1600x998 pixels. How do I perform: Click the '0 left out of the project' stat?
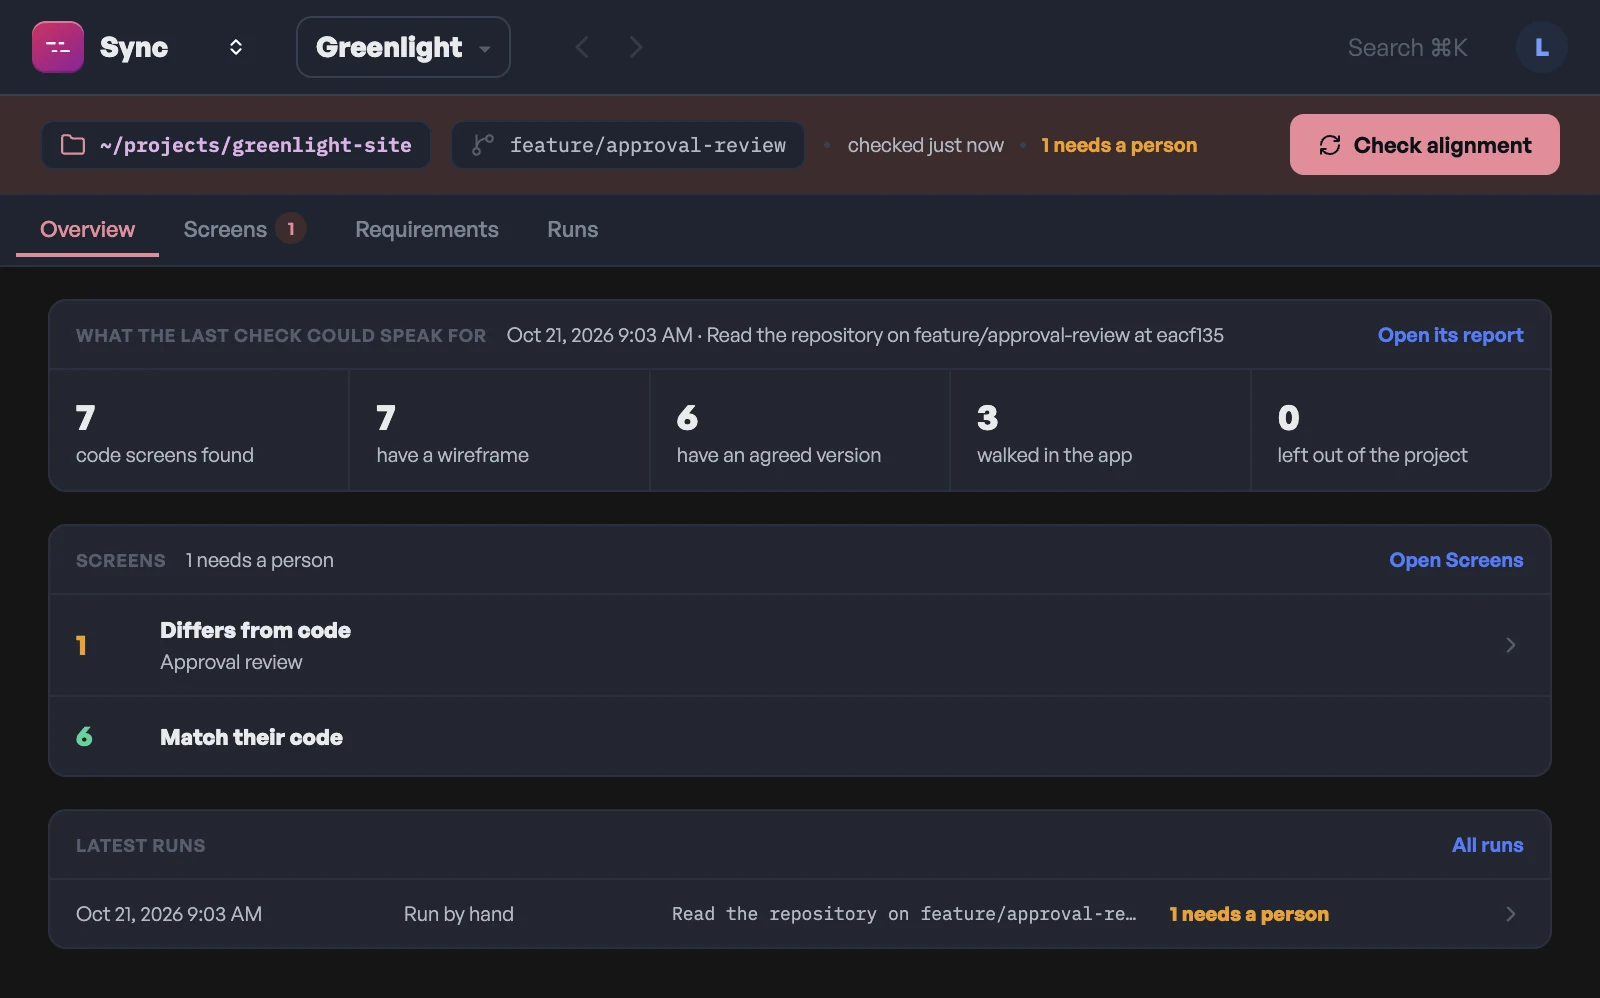click(x=1401, y=430)
